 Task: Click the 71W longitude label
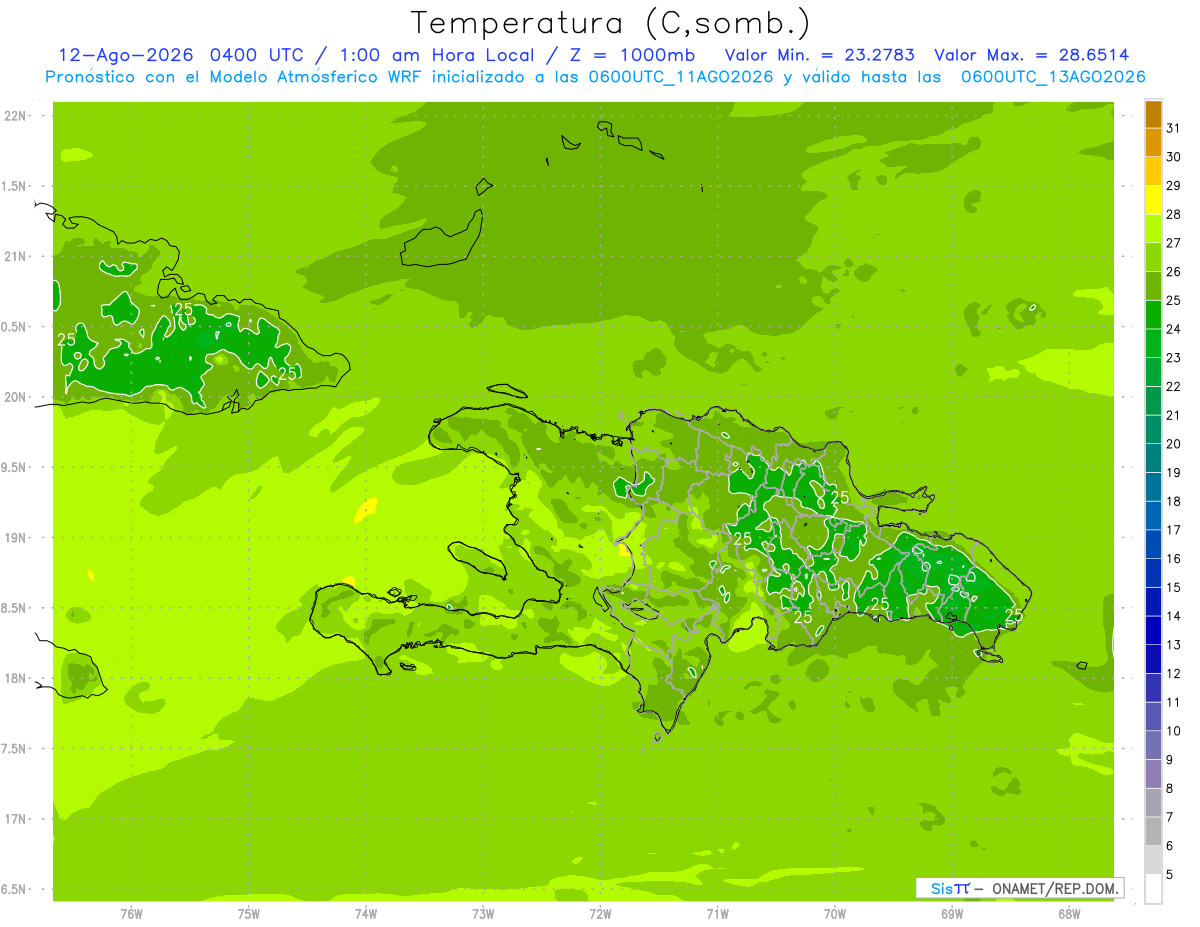click(x=717, y=914)
